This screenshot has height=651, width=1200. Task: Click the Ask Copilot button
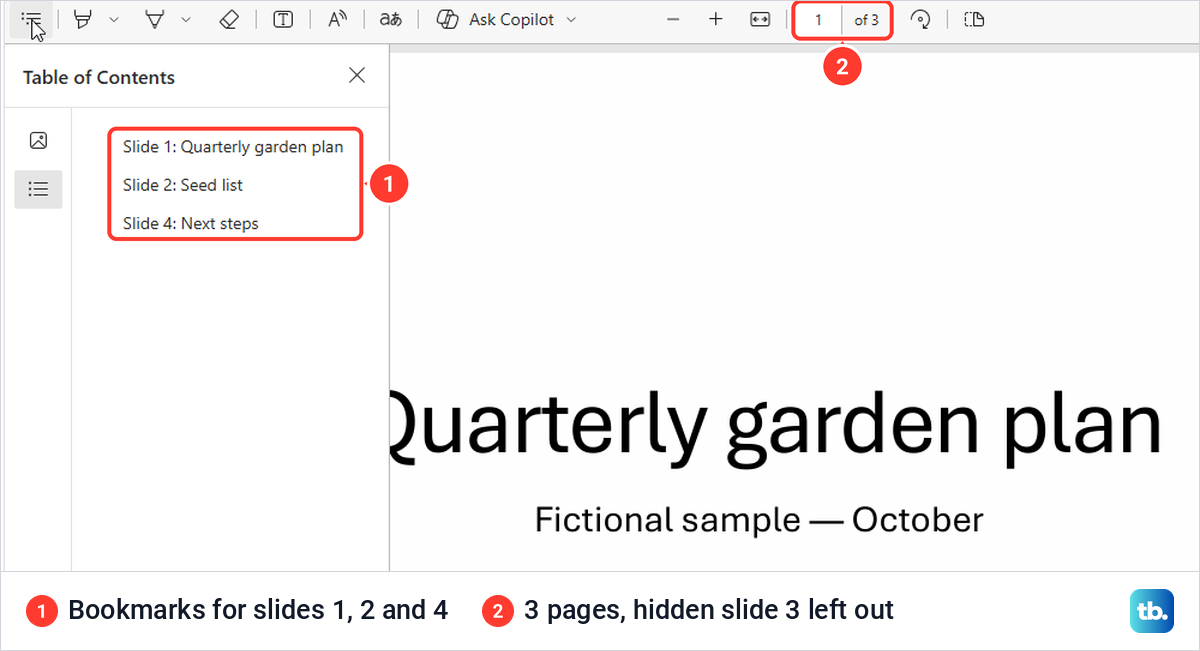click(x=496, y=20)
